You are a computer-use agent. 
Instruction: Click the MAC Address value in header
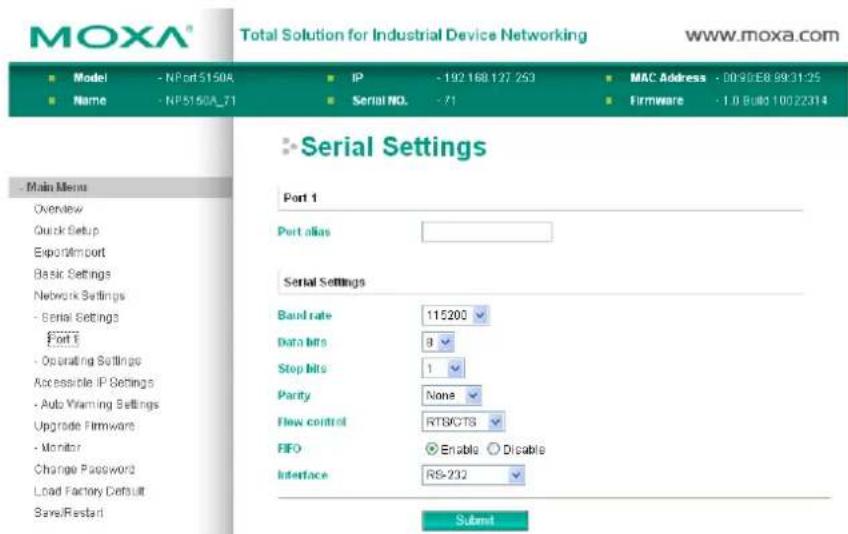click(x=771, y=78)
